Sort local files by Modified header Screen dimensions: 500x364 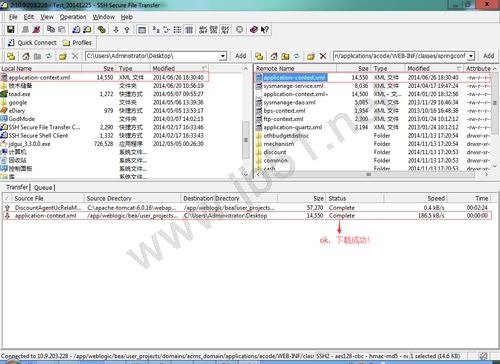pyautogui.click(x=179, y=68)
